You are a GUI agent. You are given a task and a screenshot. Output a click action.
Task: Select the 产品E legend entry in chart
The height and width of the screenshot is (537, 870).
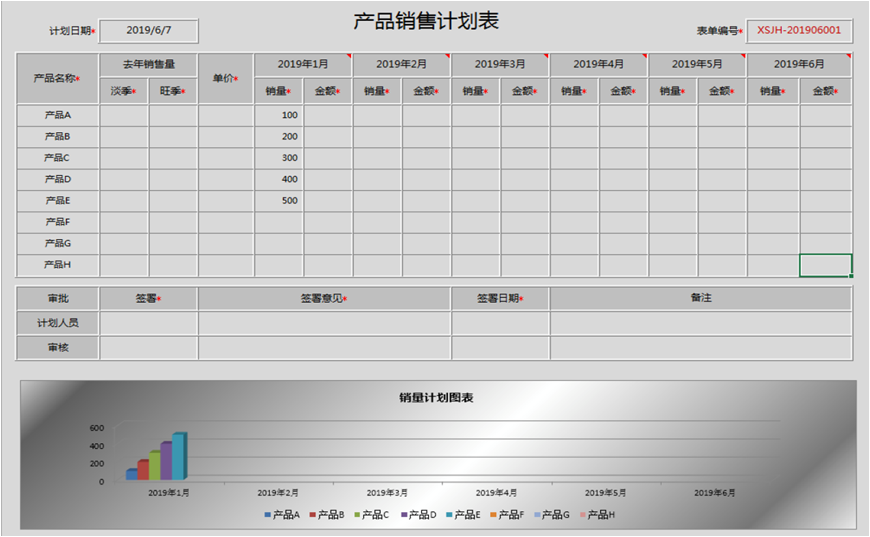464,515
